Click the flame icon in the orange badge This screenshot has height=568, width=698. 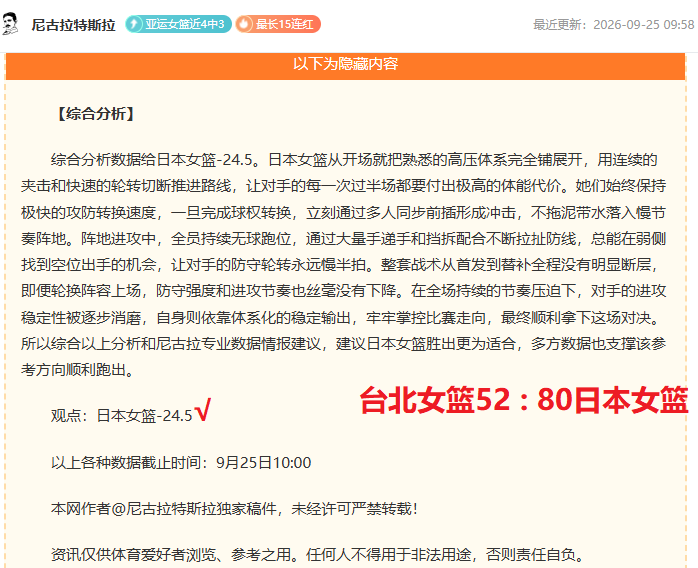244,24
